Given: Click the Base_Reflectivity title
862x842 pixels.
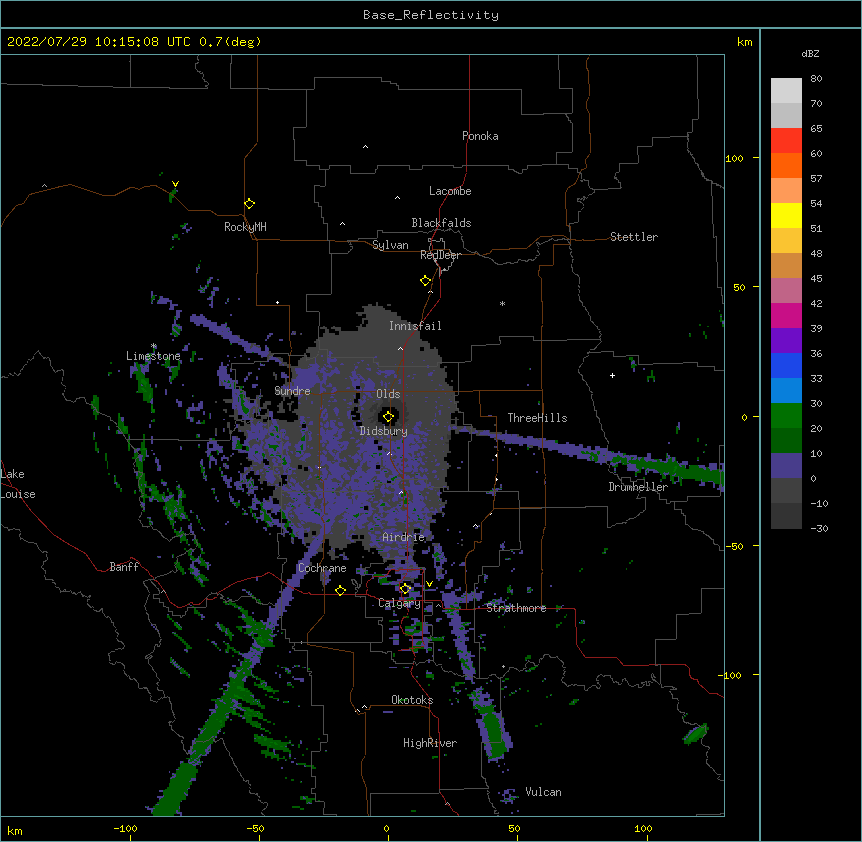Looking at the screenshot, I should coord(431,15).
